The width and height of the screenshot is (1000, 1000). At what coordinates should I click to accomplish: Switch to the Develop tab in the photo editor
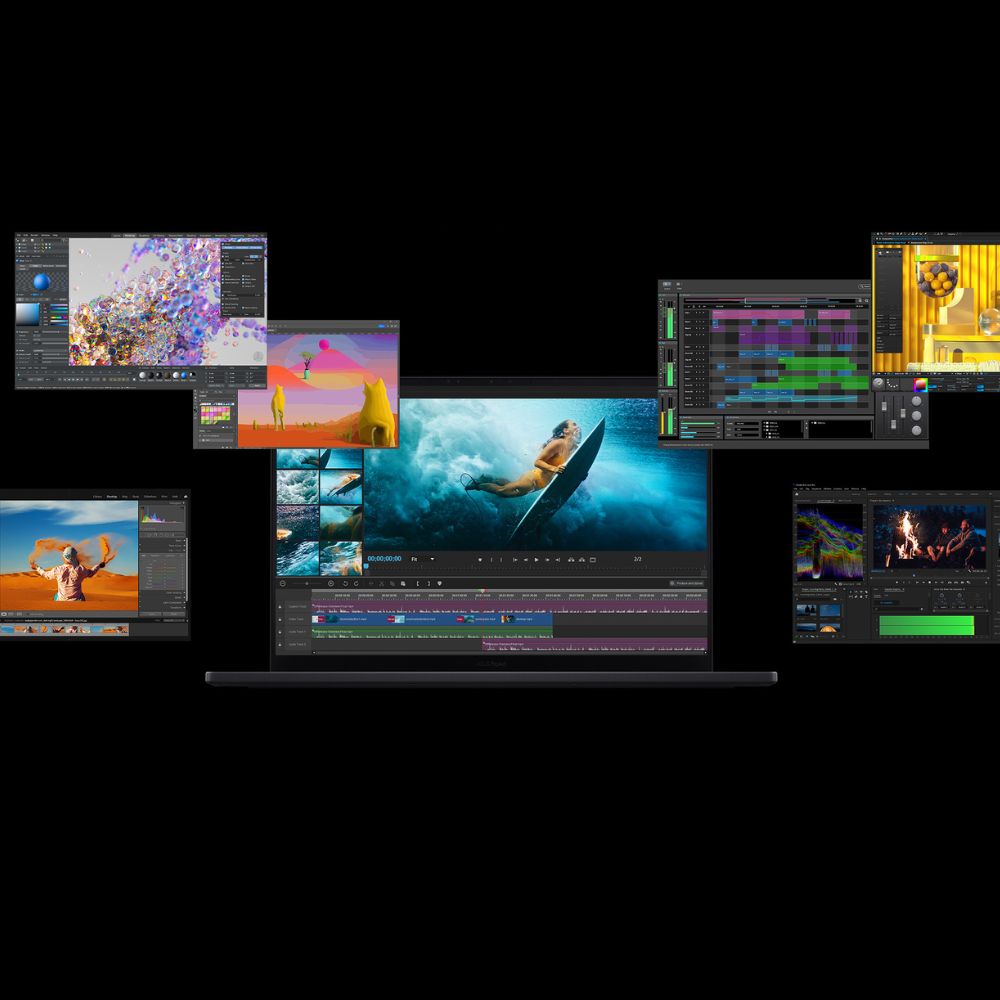coord(112,496)
